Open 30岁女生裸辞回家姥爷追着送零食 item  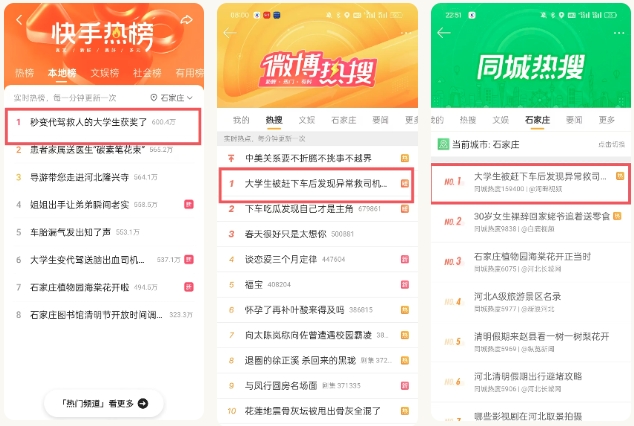pyautogui.click(x=531, y=221)
